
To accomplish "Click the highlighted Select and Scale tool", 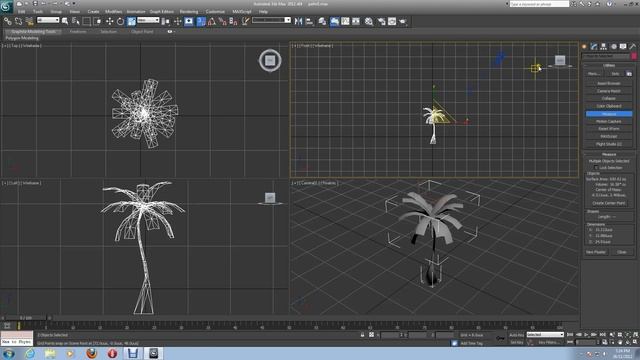I will click(131, 21).
